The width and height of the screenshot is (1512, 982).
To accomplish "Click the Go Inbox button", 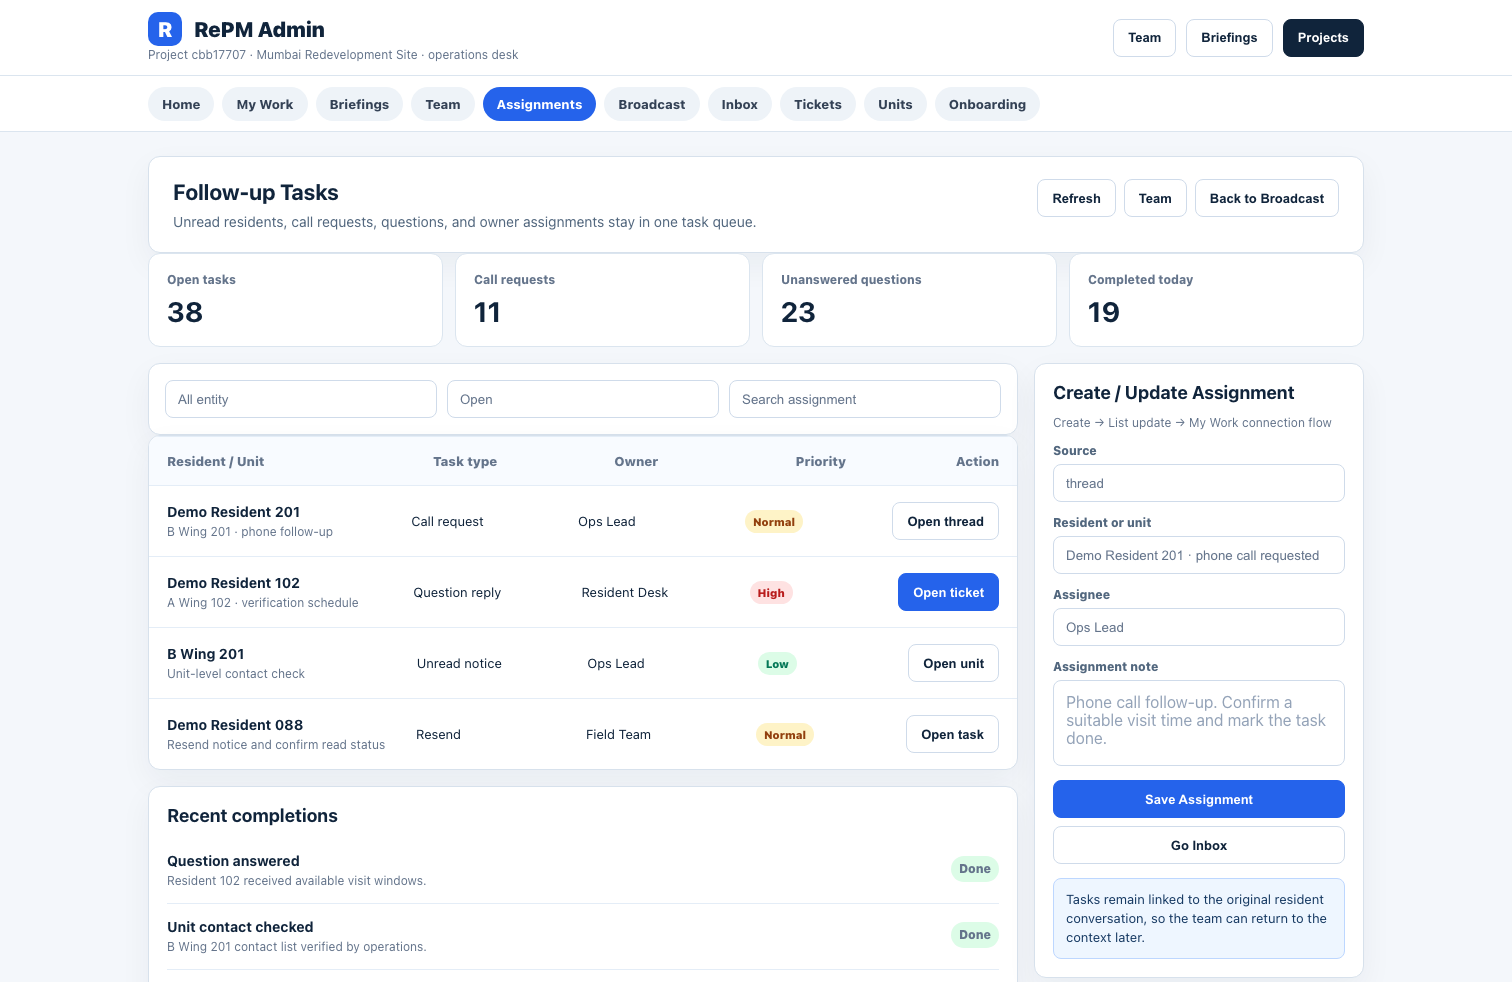I will (1199, 845).
